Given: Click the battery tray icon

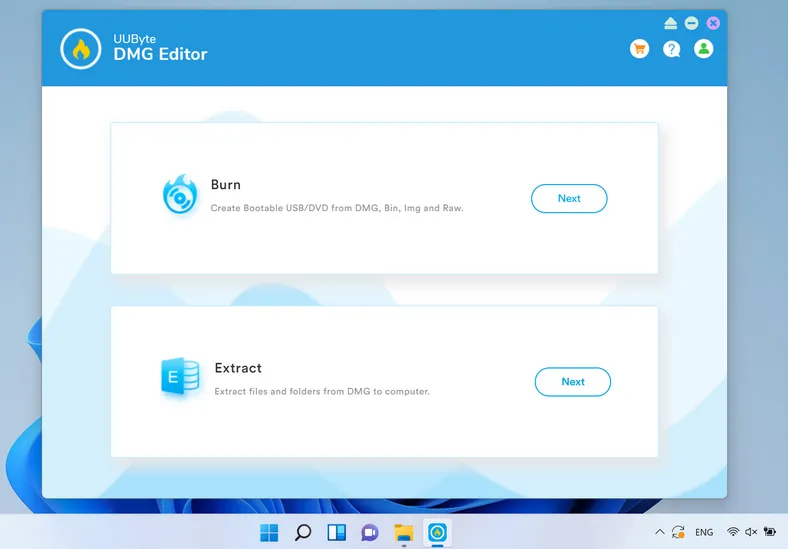Looking at the screenshot, I should pos(769,531).
